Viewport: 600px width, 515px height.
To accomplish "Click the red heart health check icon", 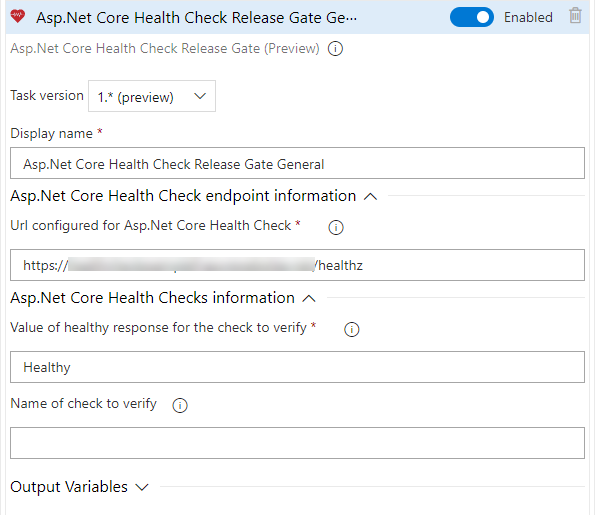I will click(18, 16).
